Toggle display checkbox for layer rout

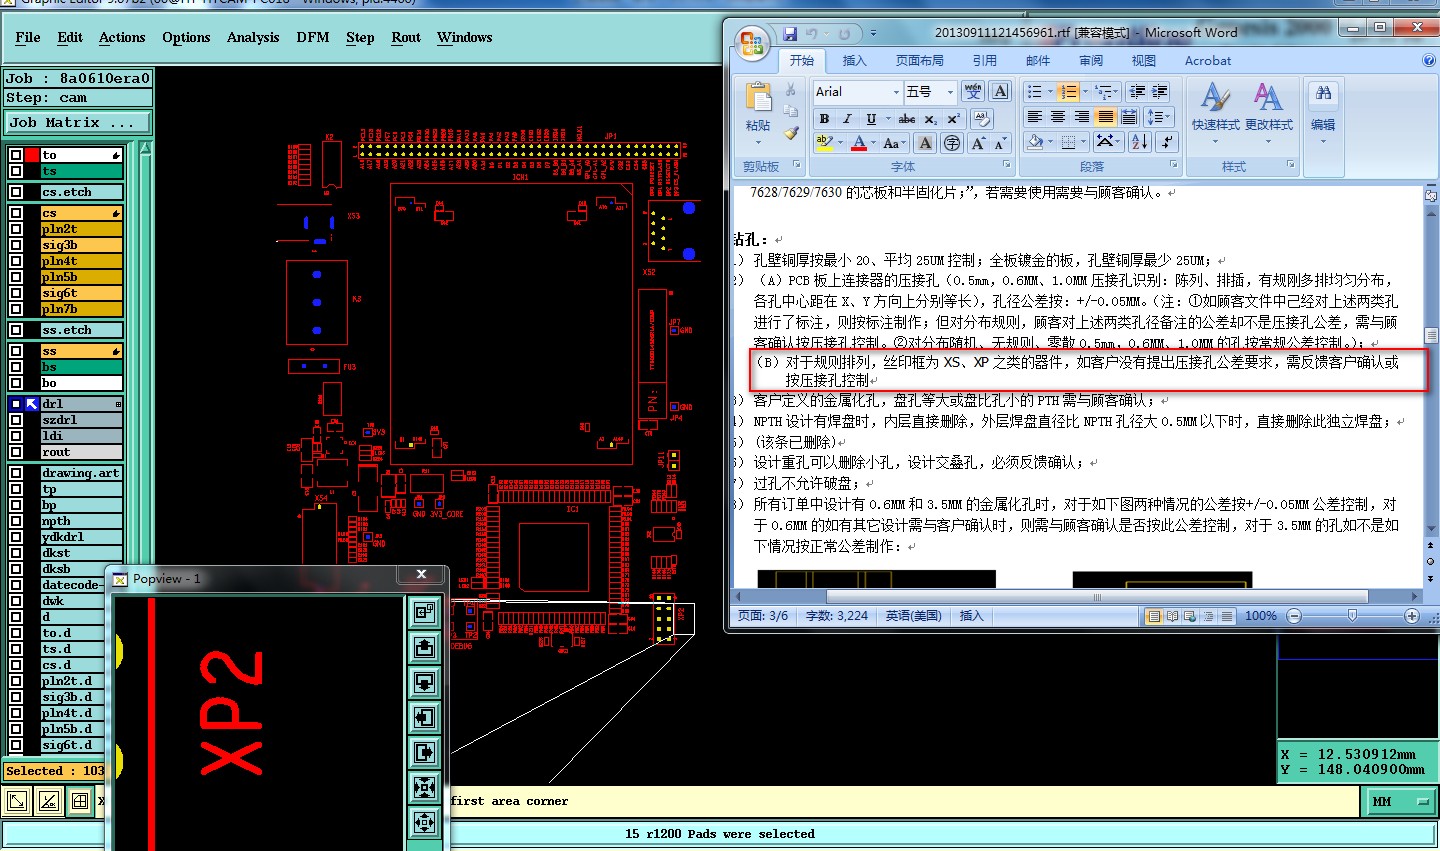[15, 452]
